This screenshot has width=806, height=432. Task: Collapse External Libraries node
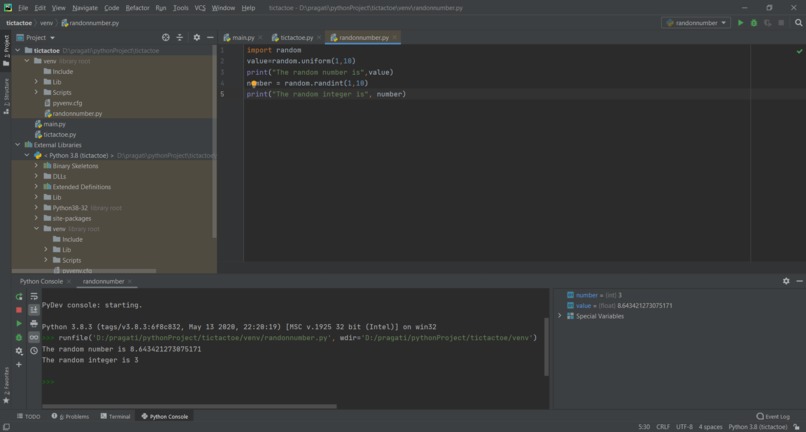point(17,145)
